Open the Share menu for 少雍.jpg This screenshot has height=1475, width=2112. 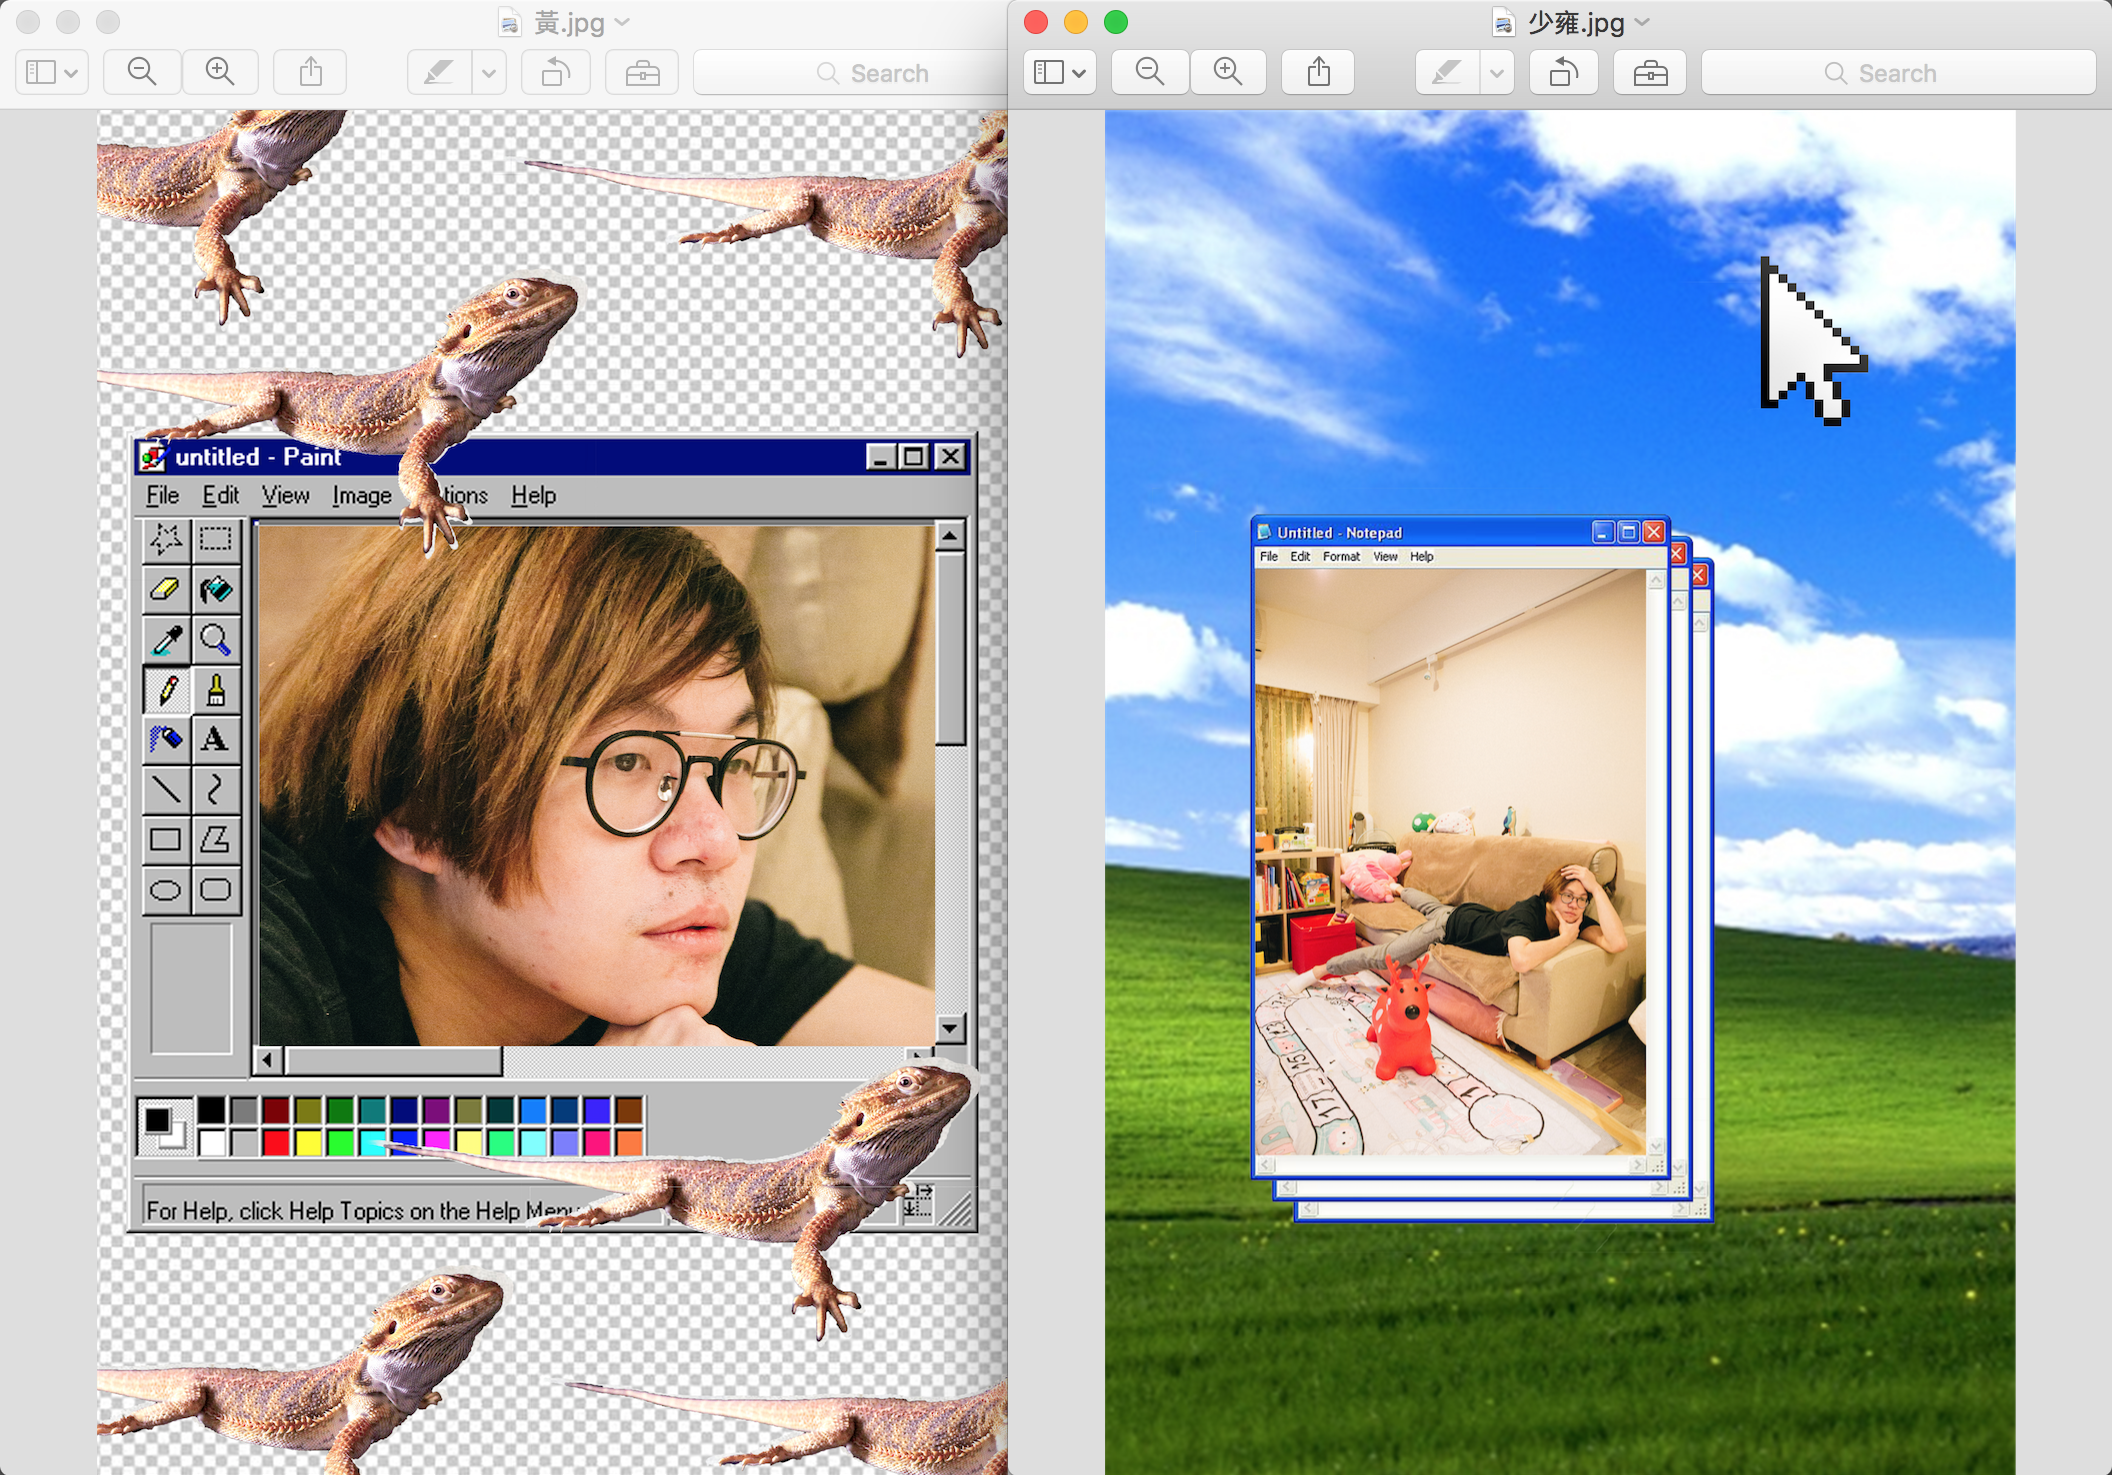point(1318,72)
